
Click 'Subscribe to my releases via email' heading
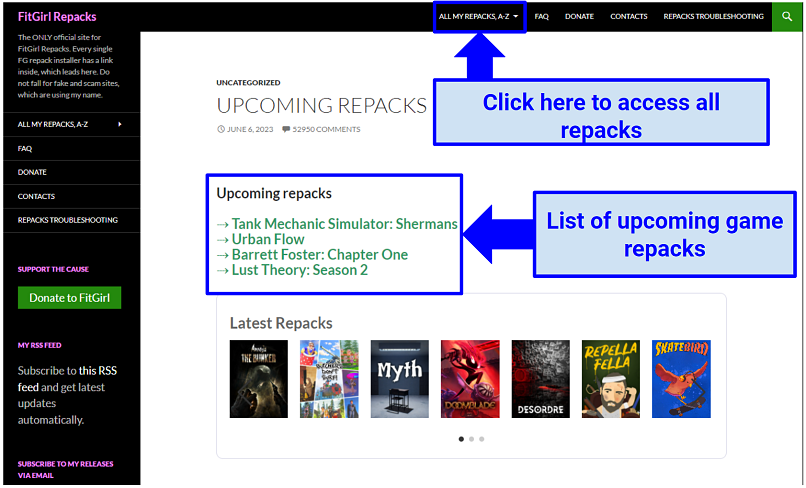tap(65, 469)
